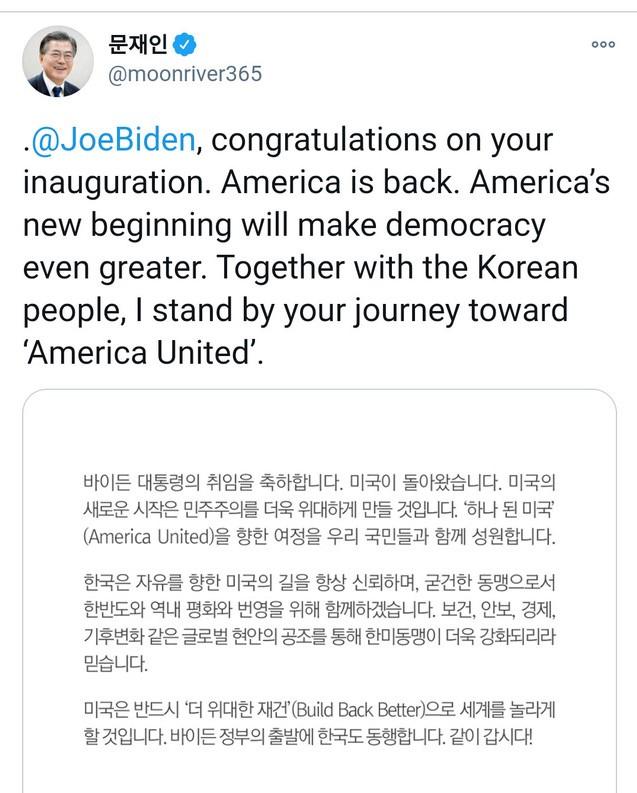
Task: Click the first Korean paragraph starting 바이든 대통령의
Action: point(318,508)
